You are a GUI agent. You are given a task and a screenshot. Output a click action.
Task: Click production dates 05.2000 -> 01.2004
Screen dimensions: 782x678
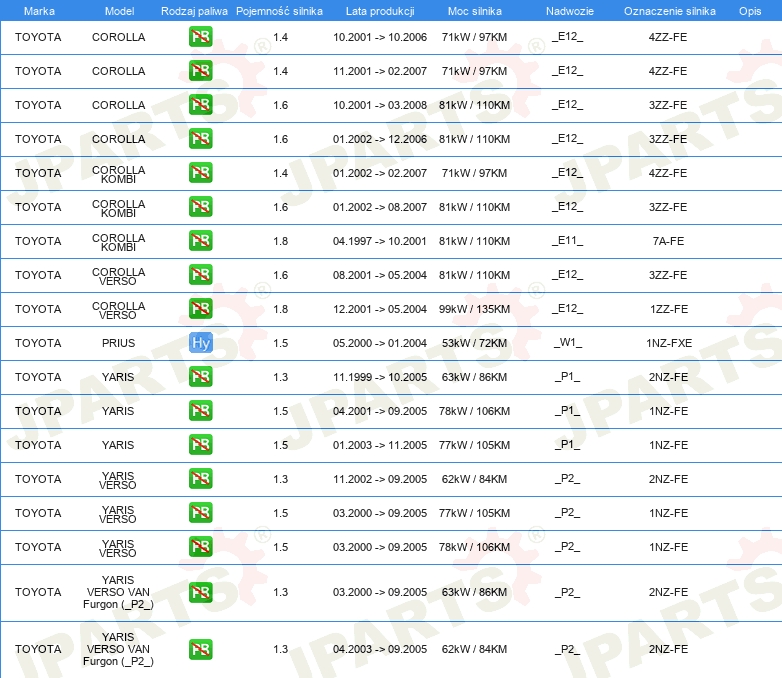point(380,343)
